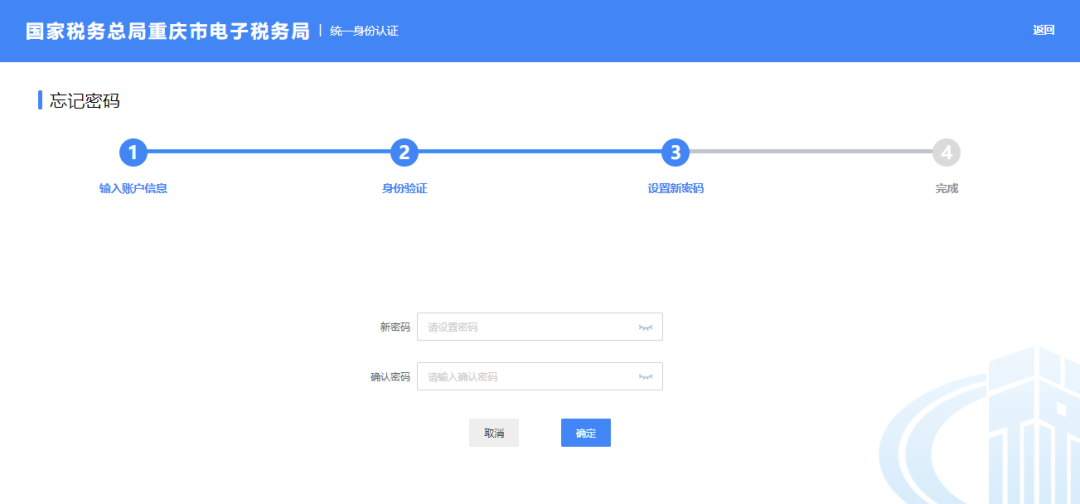Click the 国家税务总局重庆市电子税务局 header title
The image size is (1080, 504).
(168, 31)
